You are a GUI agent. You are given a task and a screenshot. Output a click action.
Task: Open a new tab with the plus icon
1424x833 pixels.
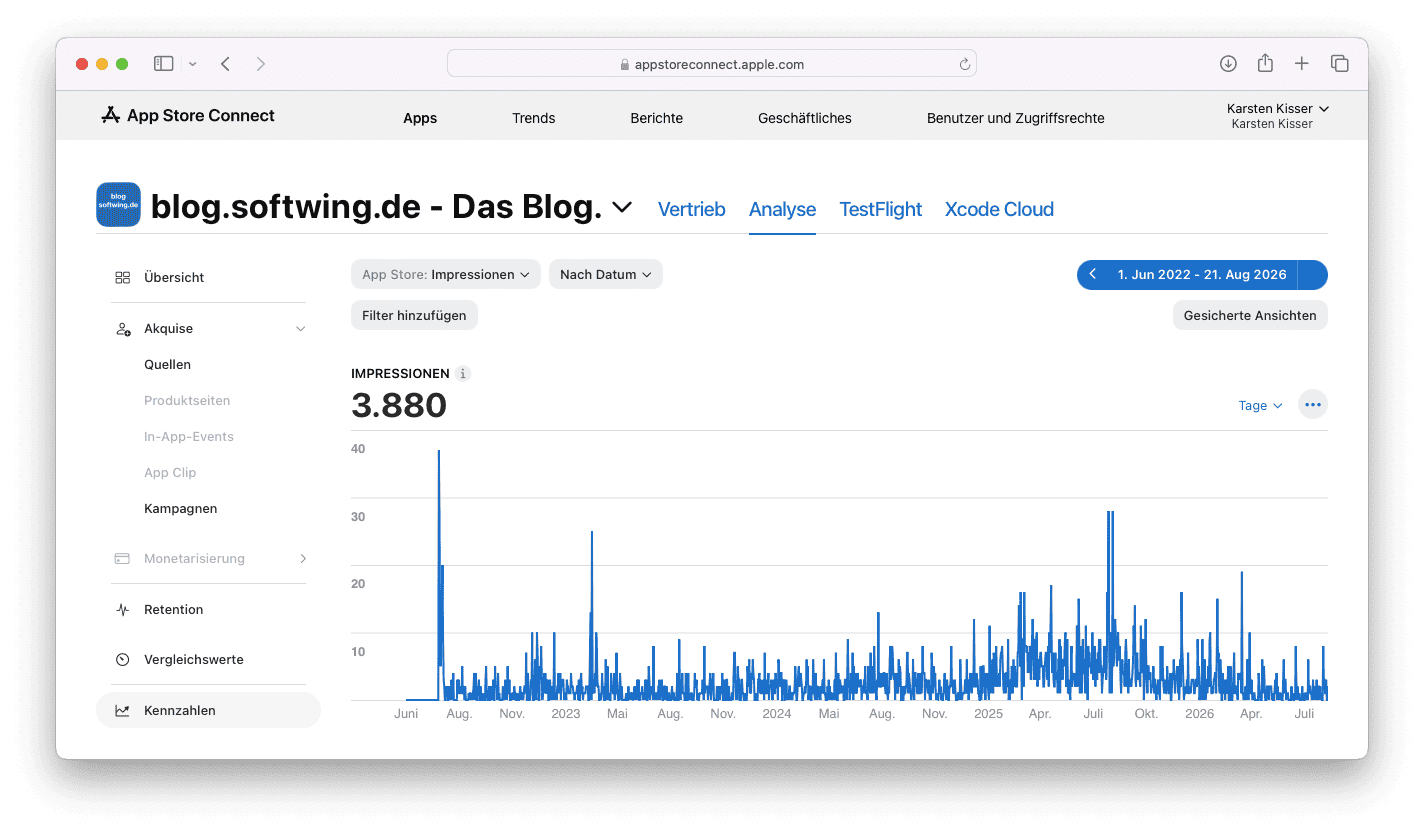point(1301,64)
